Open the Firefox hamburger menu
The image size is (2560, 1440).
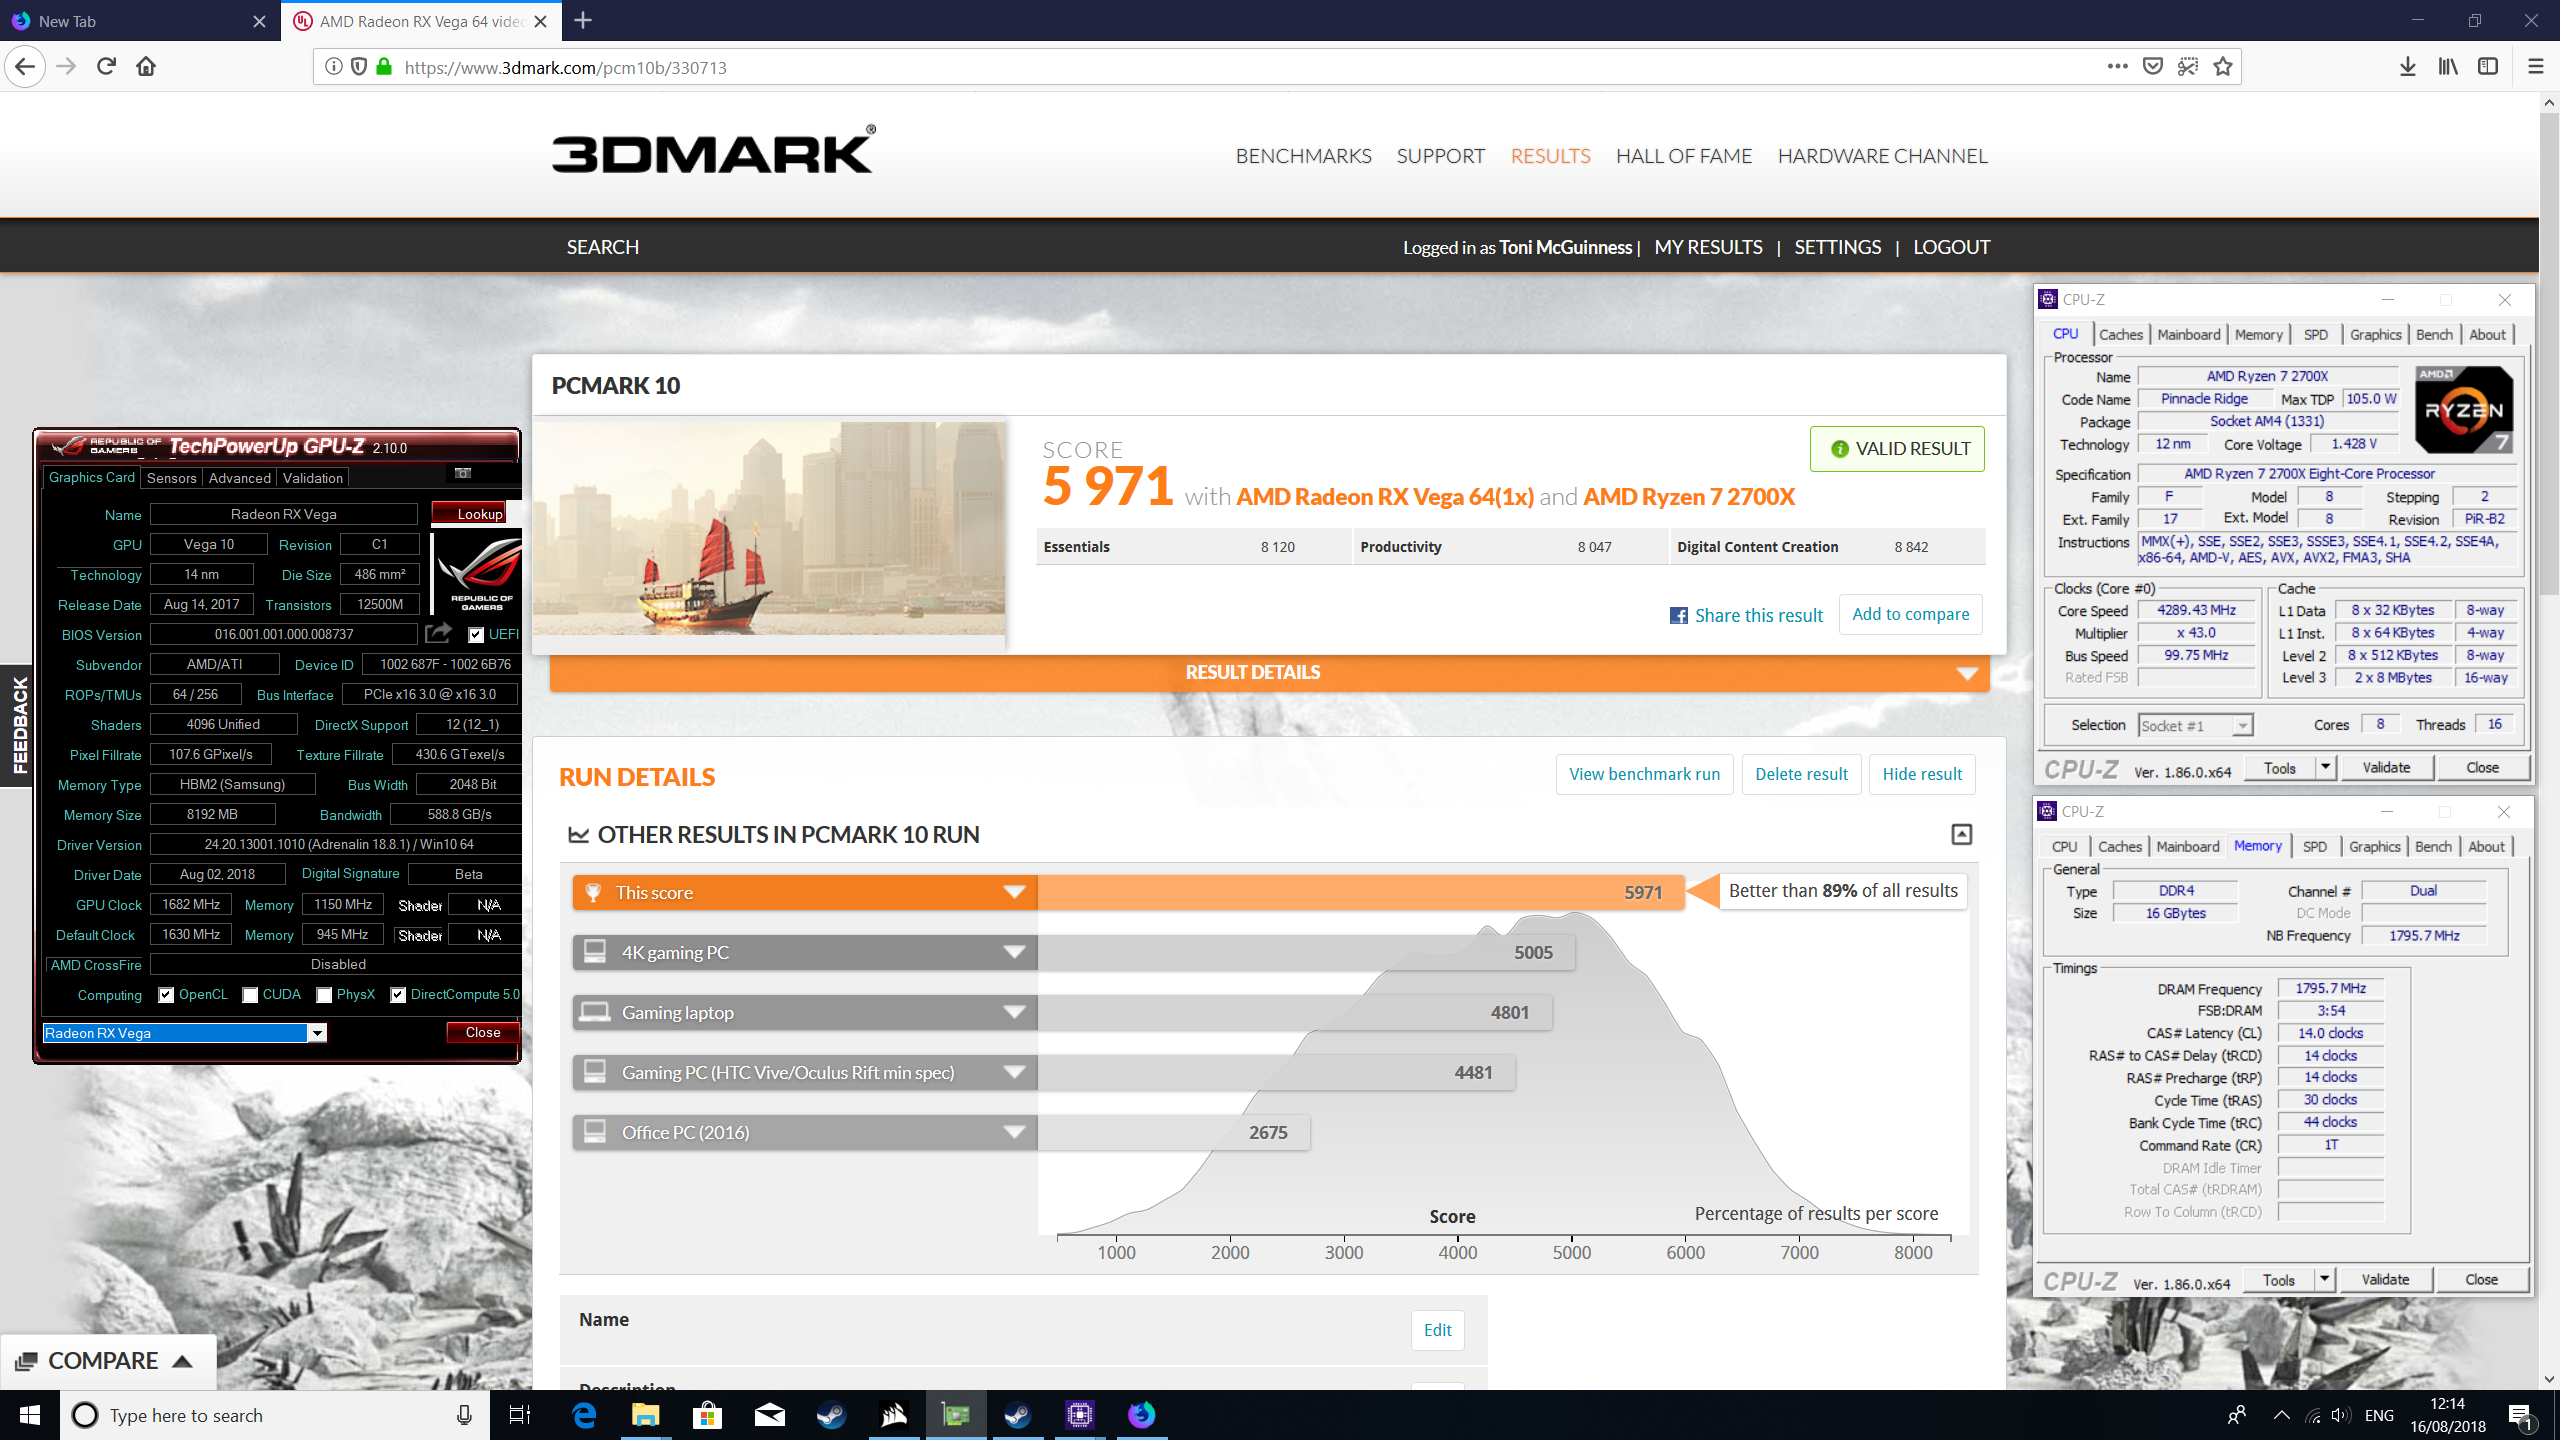pos(2536,67)
